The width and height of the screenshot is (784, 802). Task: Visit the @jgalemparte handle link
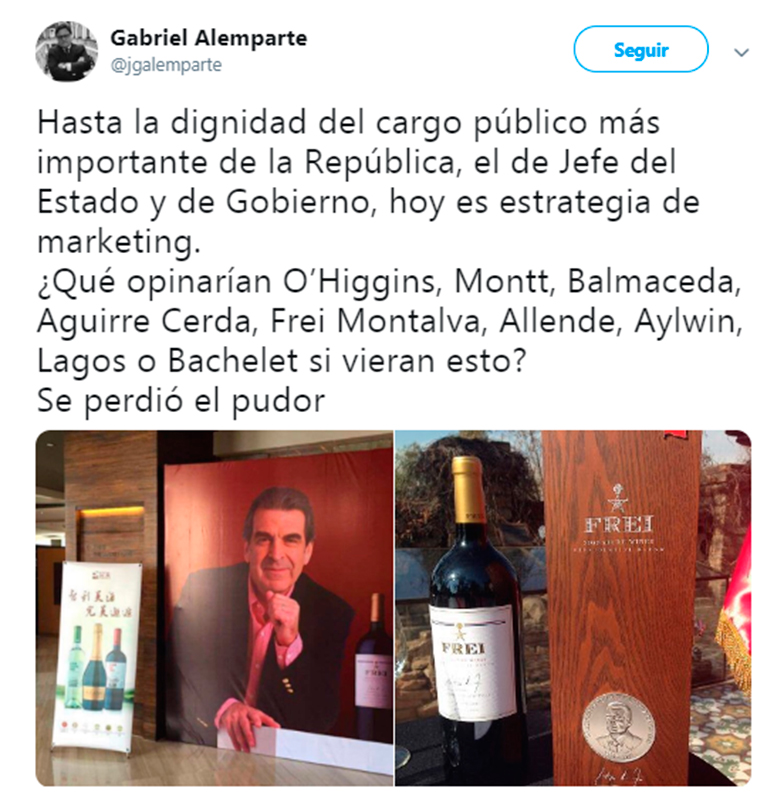click(x=166, y=65)
